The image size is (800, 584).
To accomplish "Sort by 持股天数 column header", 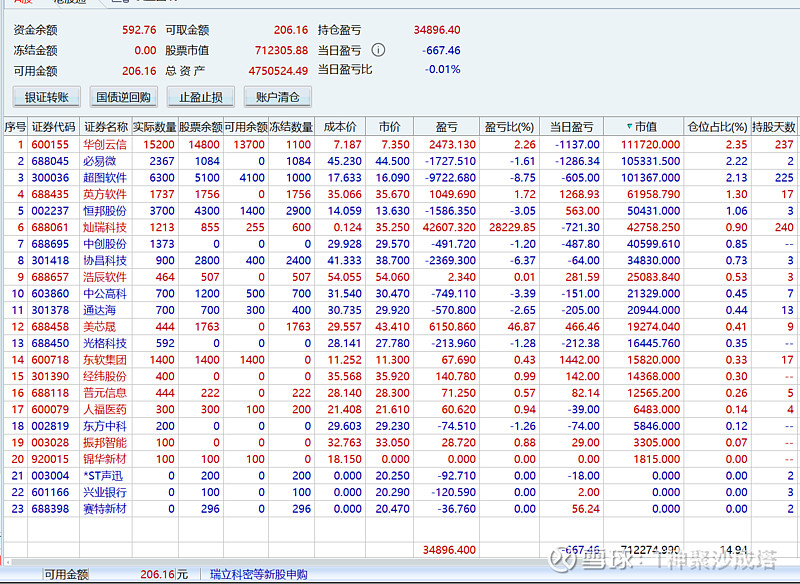I will pos(773,126).
